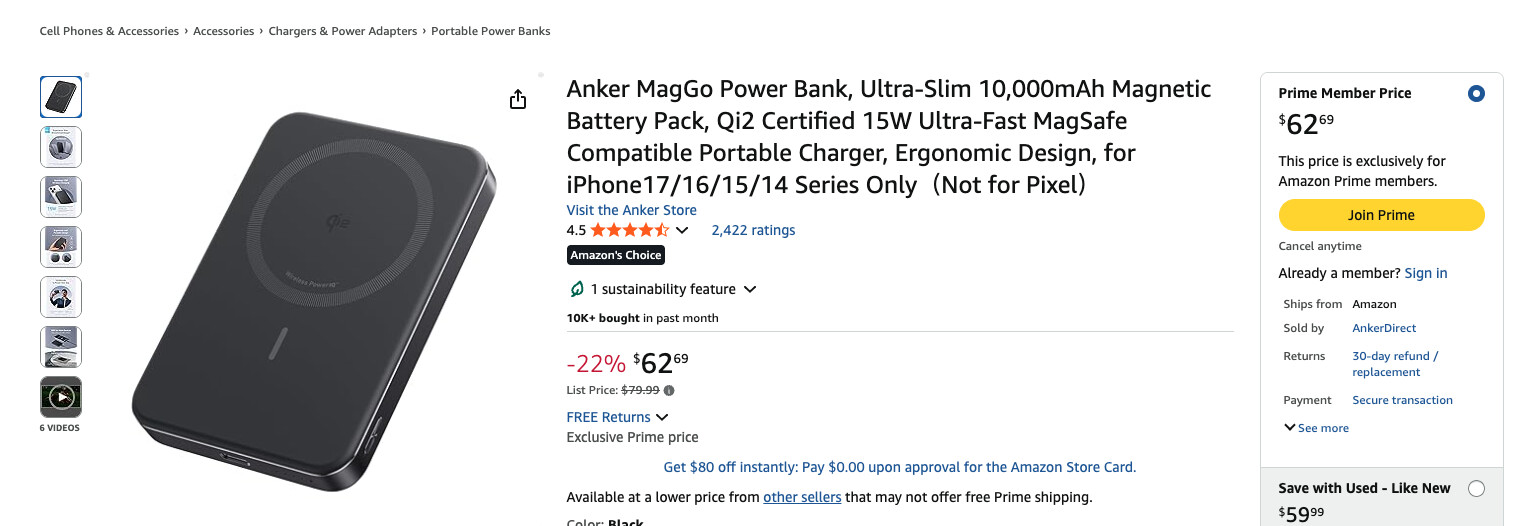Open the Portable Power Banks breadcrumb

click(491, 31)
